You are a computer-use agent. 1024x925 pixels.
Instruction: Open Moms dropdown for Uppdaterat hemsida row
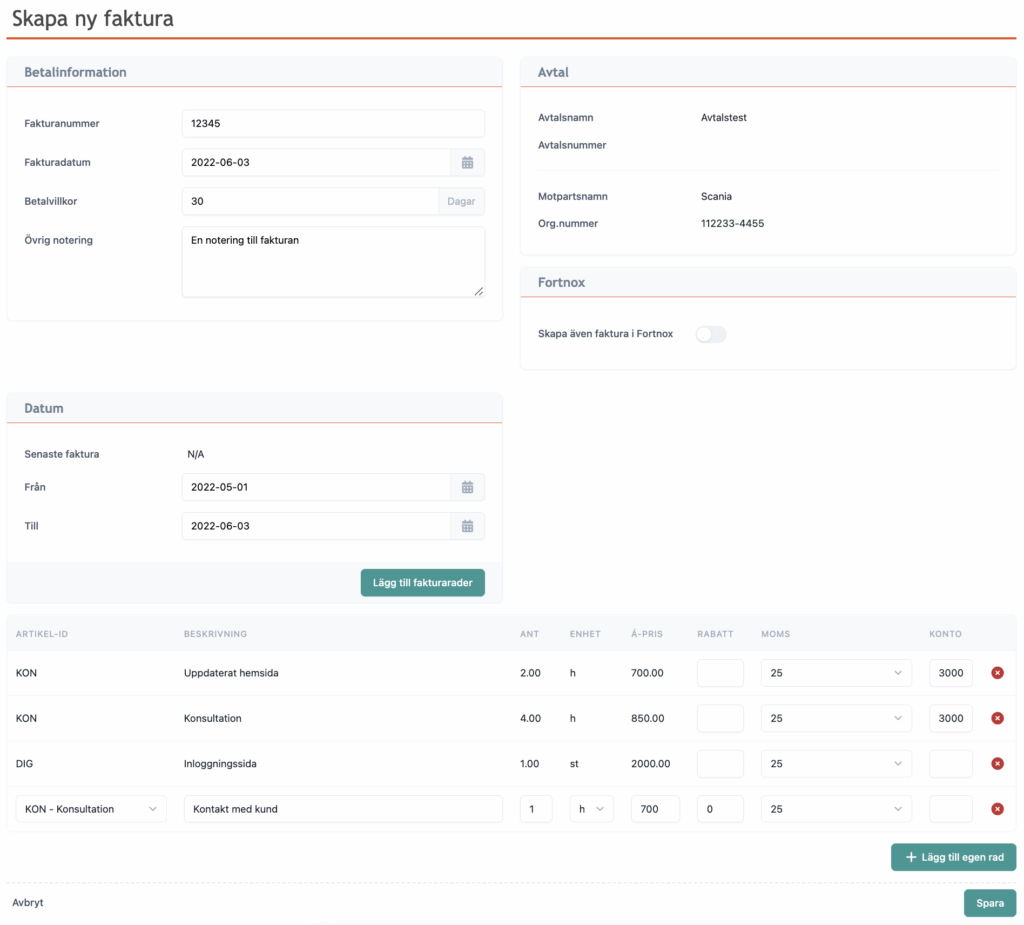836,673
